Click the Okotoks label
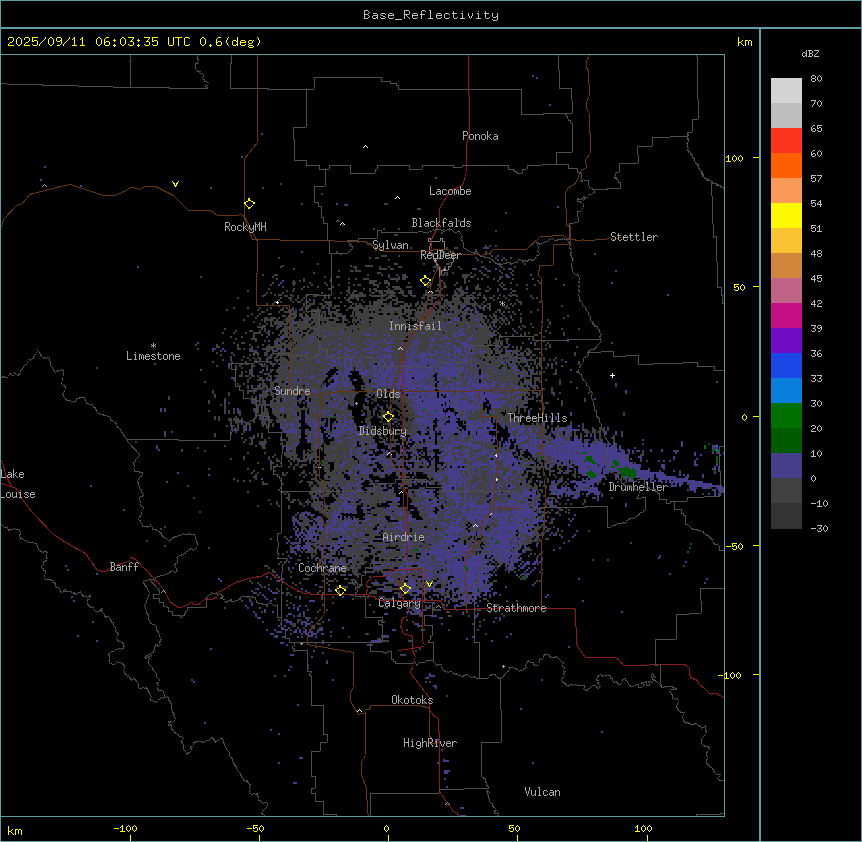This screenshot has width=862, height=842. pyautogui.click(x=412, y=700)
